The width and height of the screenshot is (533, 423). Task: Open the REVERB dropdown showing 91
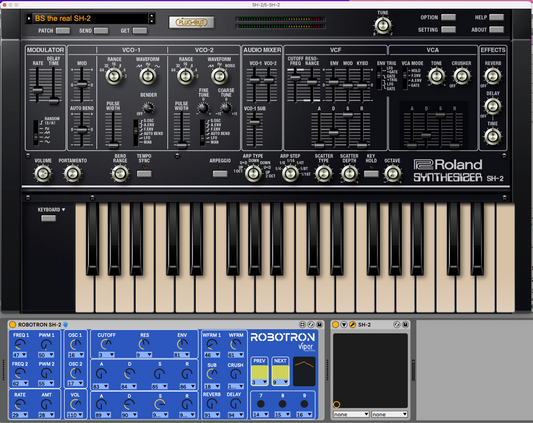211,415
